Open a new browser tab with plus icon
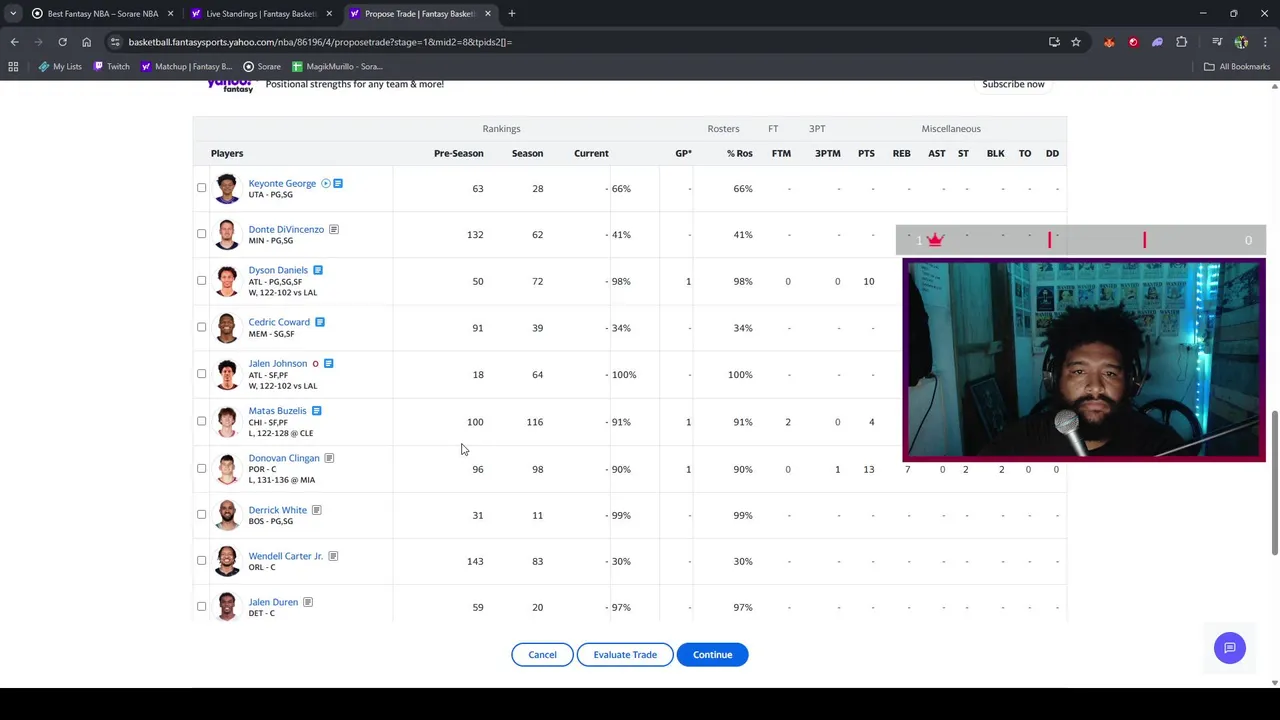 tap(512, 14)
